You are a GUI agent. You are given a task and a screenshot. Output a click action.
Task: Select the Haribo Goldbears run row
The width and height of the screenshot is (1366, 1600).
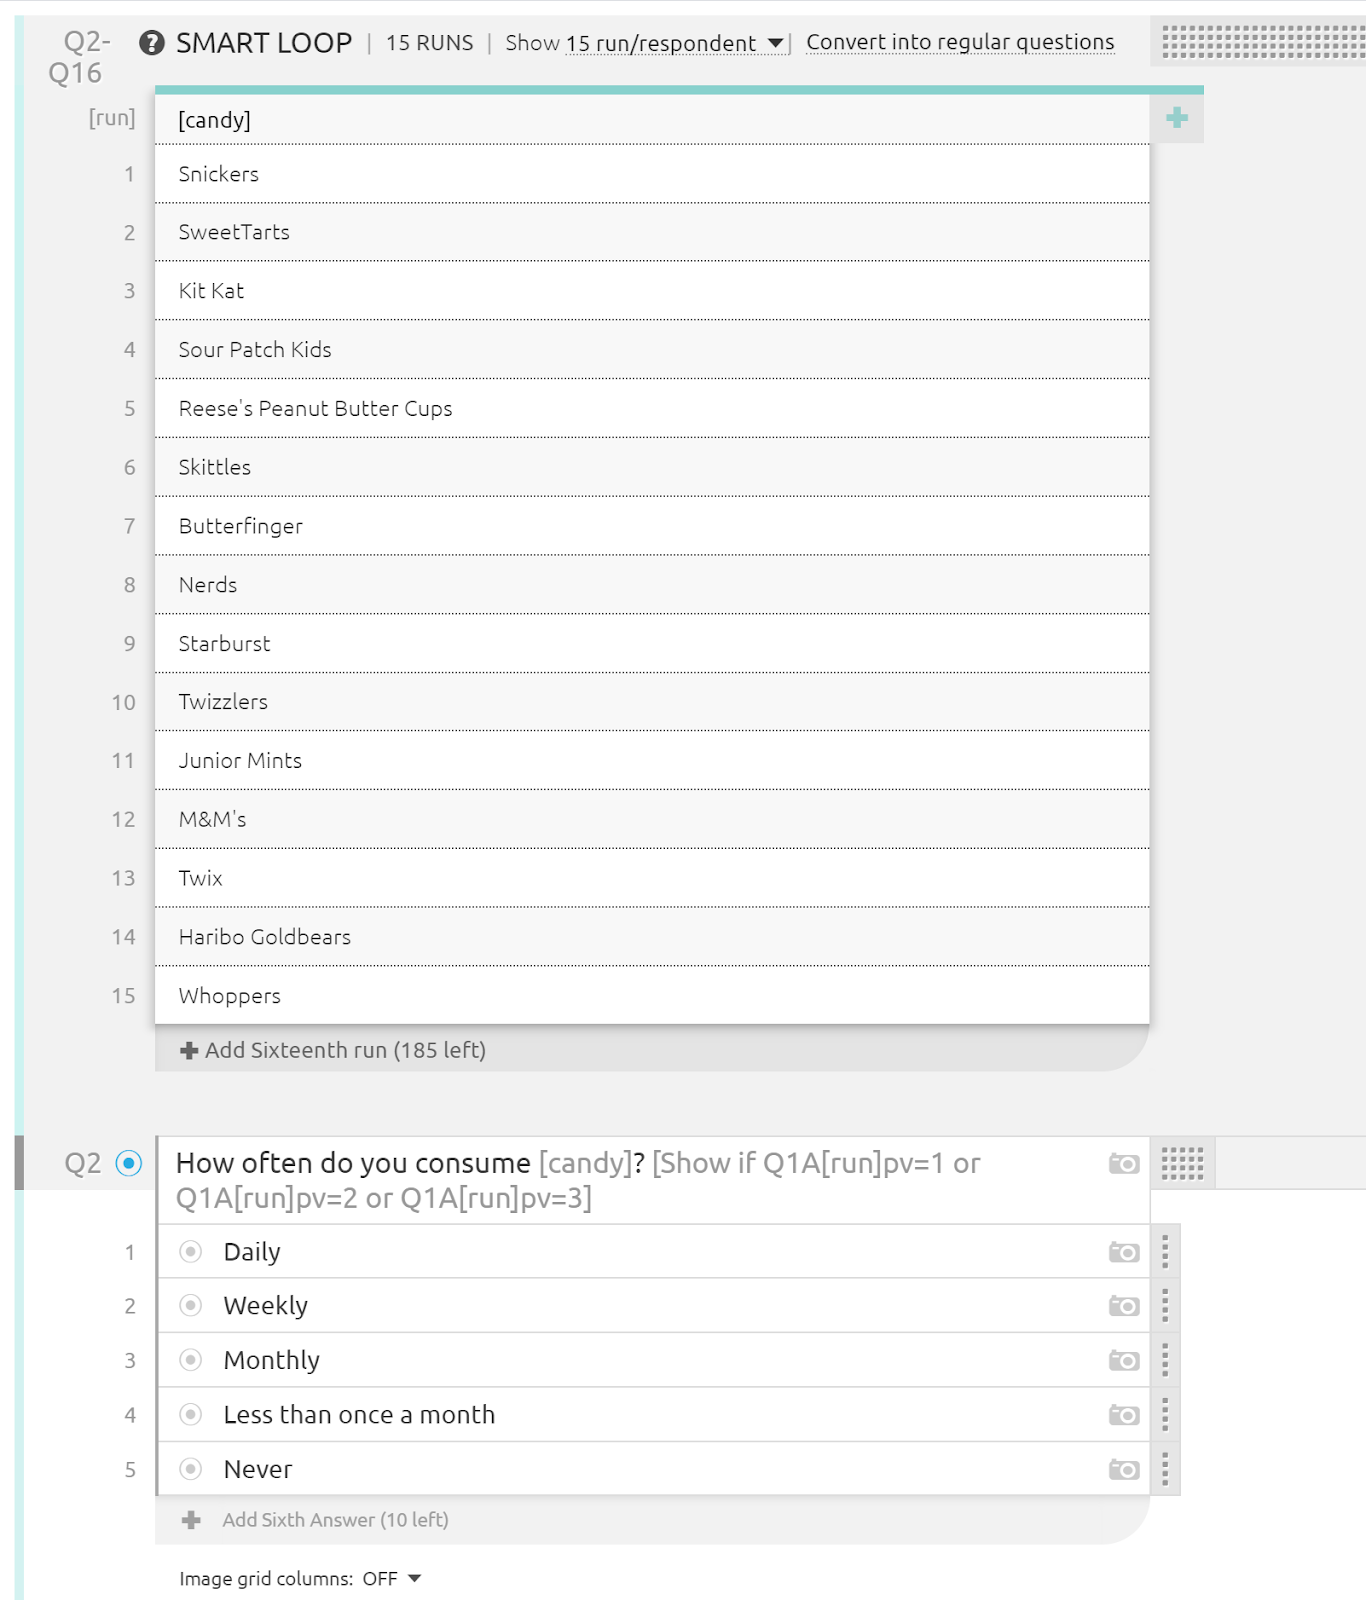point(652,937)
